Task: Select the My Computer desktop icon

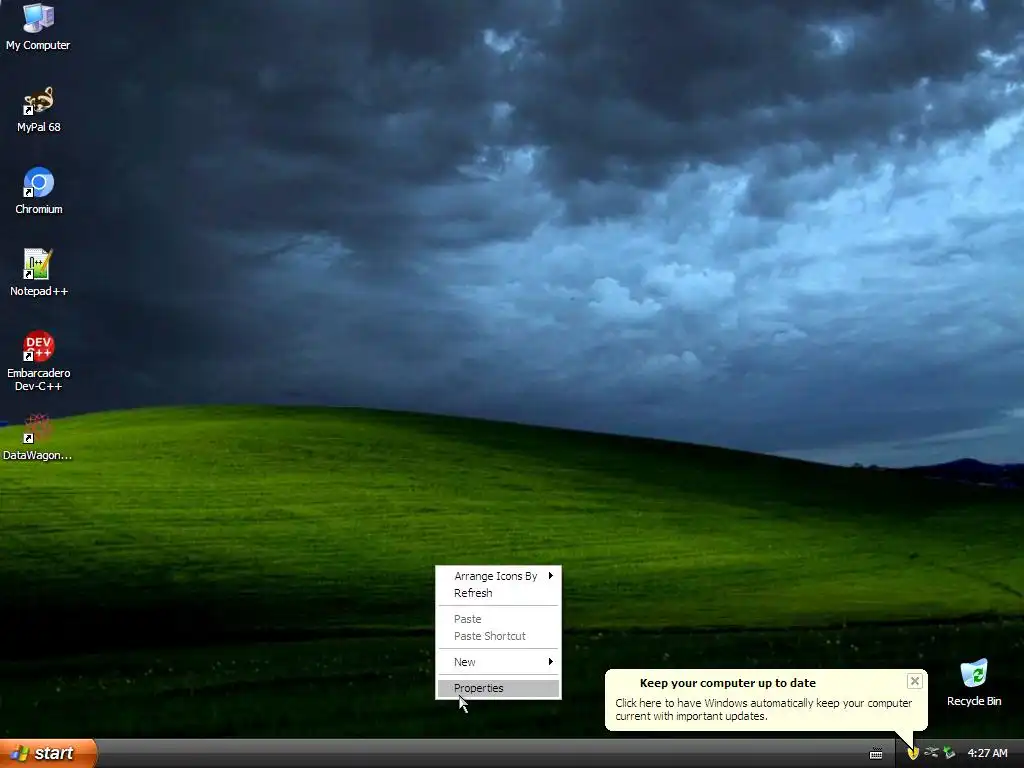Action: point(38,26)
